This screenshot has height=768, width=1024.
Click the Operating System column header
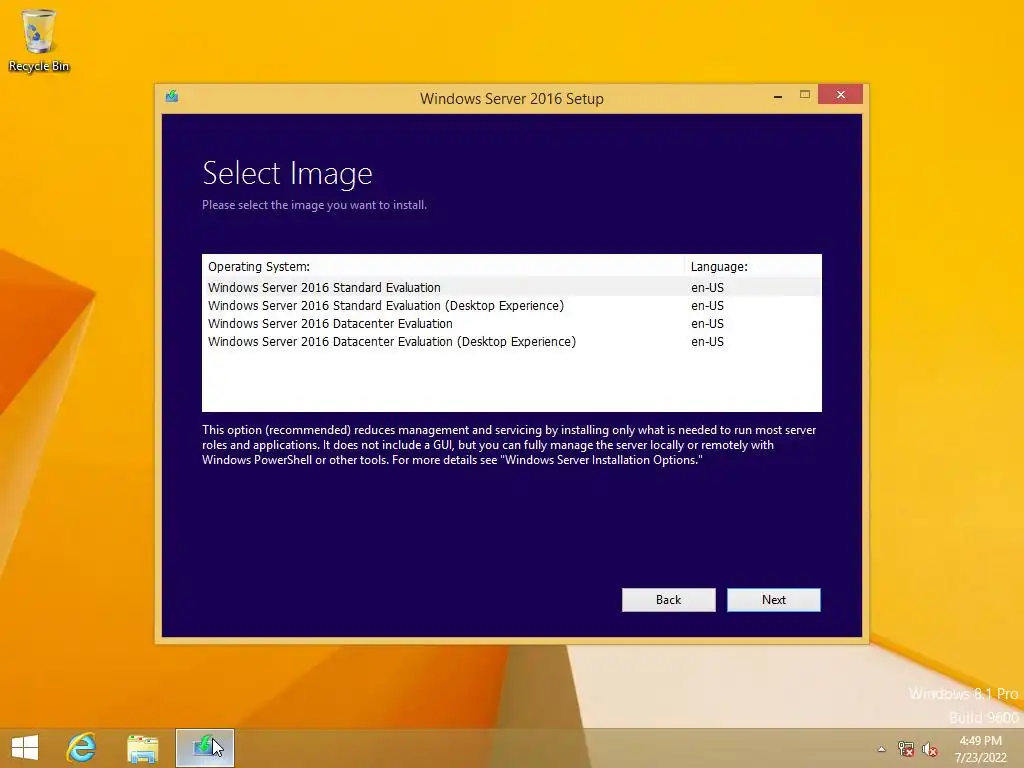point(443,266)
